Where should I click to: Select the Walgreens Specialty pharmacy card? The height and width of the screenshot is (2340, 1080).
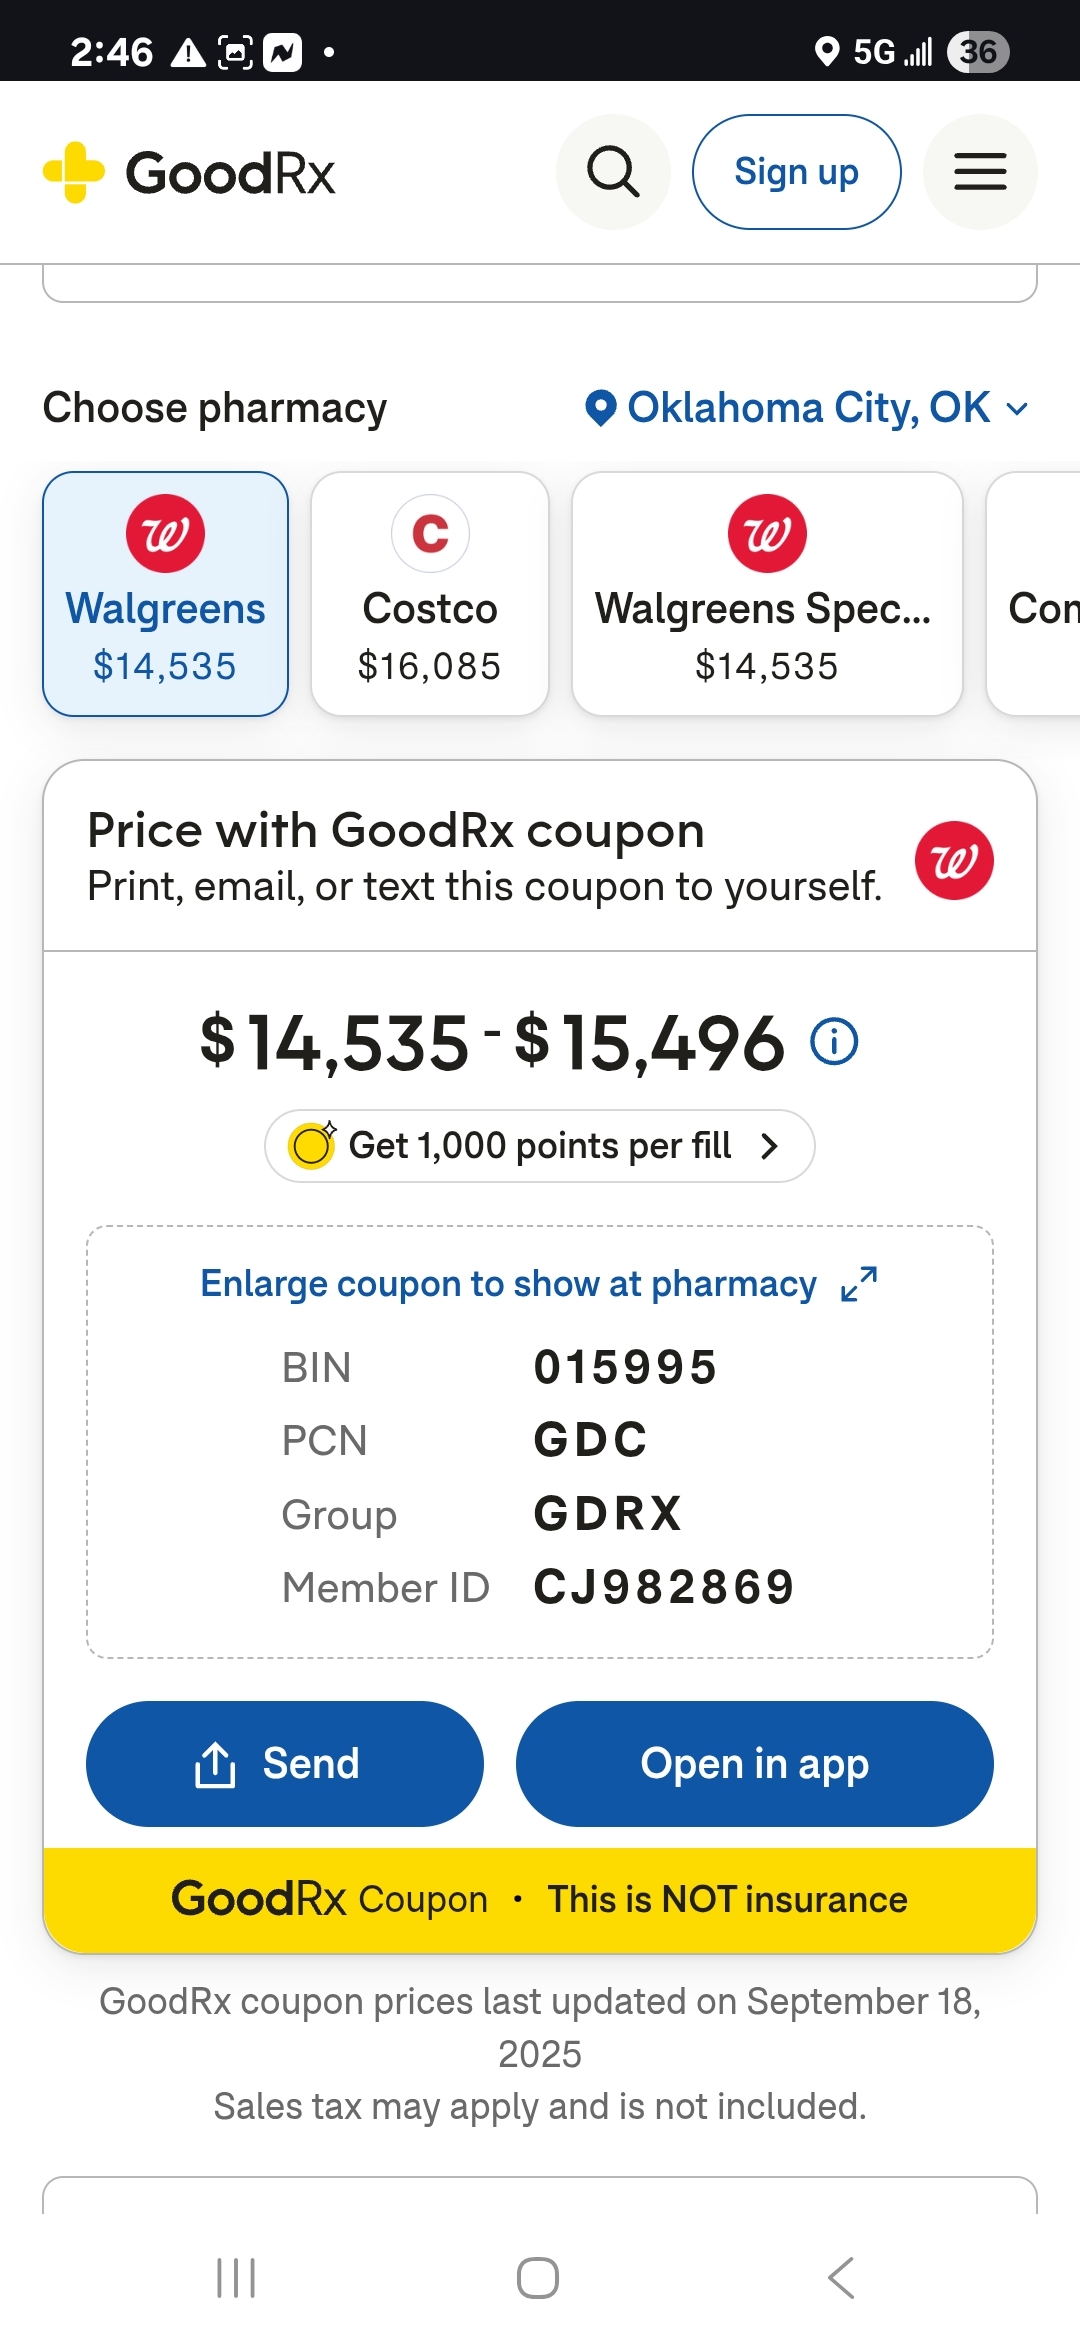[x=767, y=594]
